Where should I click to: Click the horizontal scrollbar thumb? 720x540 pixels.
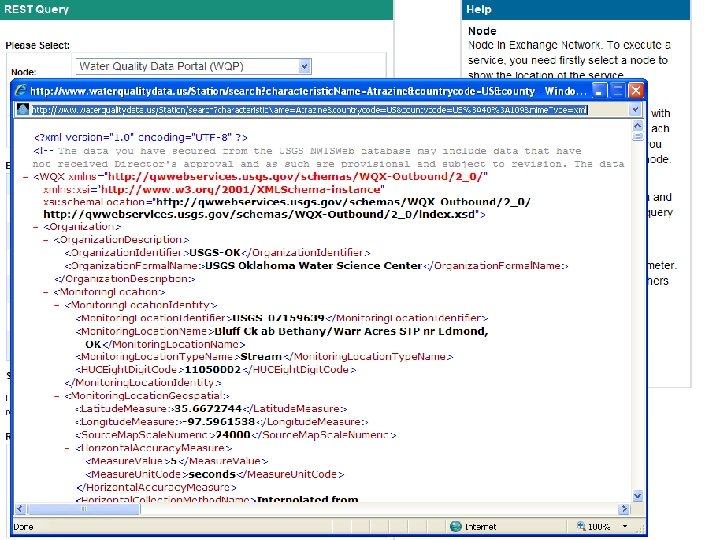click(x=83, y=509)
